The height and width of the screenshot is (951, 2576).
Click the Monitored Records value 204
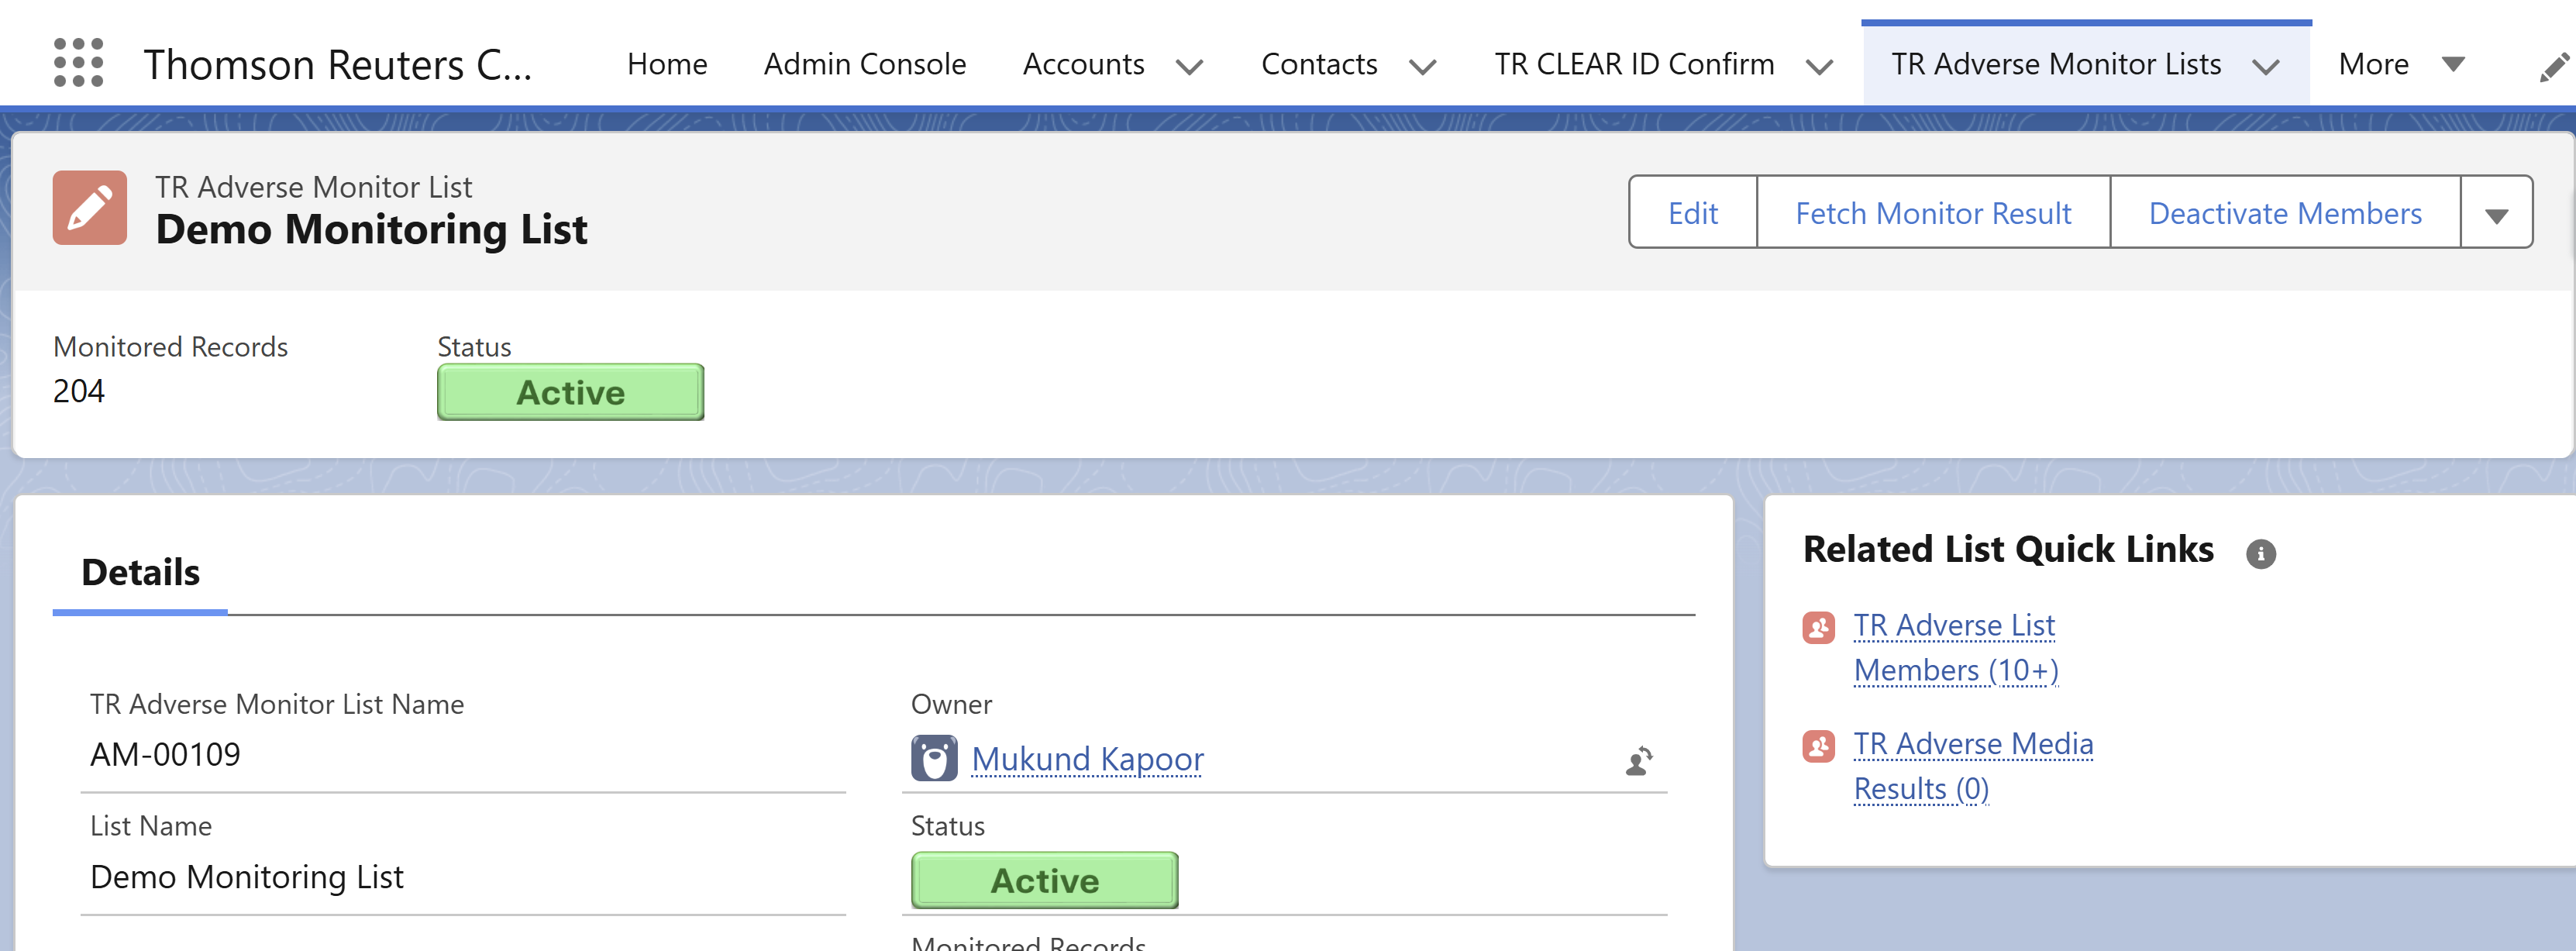[x=79, y=391]
